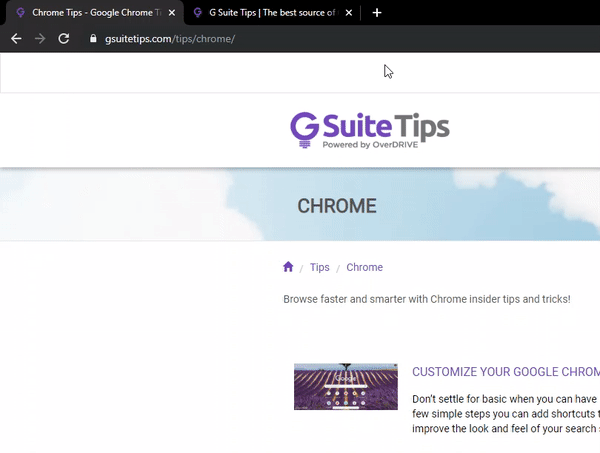Click the G Suite Tips logo

tap(370, 130)
